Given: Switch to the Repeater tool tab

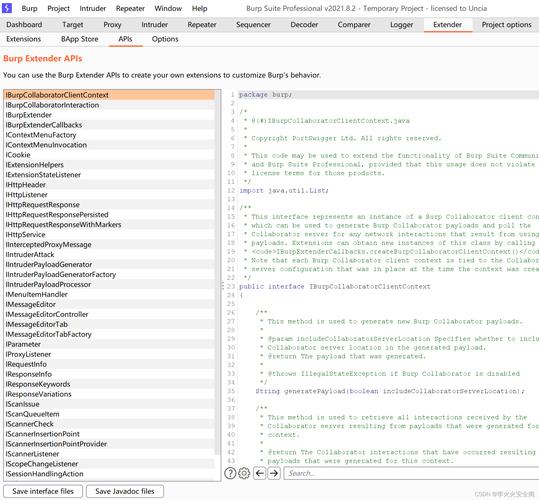Looking at the screenshot, I should click(202, 25).
